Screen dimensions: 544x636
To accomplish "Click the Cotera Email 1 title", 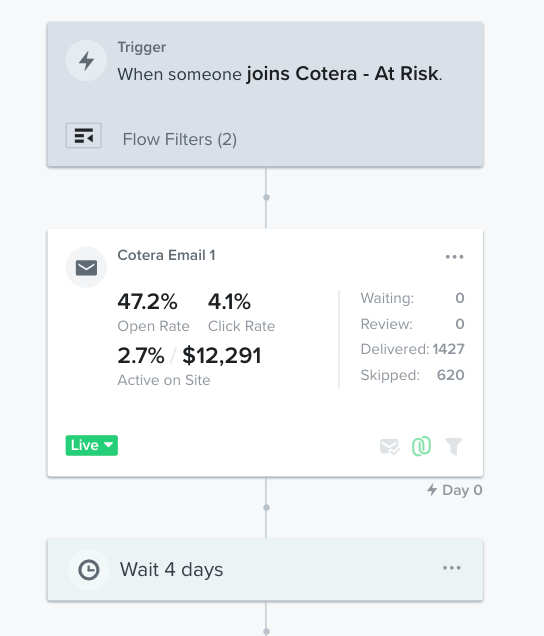I will pyautogui.click(x=166, y=255).
